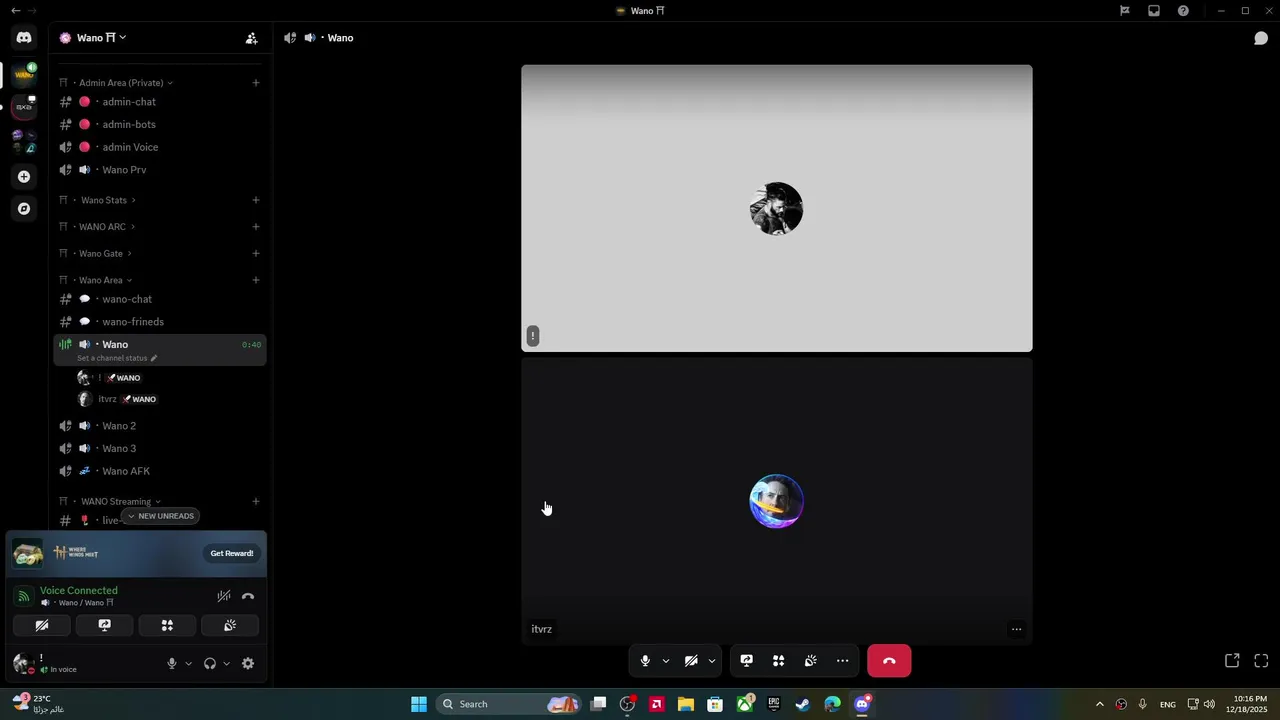Open the Quests flag icon in title bar
This screenshot has height=720, width=1280.
(x=1125, y=11)
